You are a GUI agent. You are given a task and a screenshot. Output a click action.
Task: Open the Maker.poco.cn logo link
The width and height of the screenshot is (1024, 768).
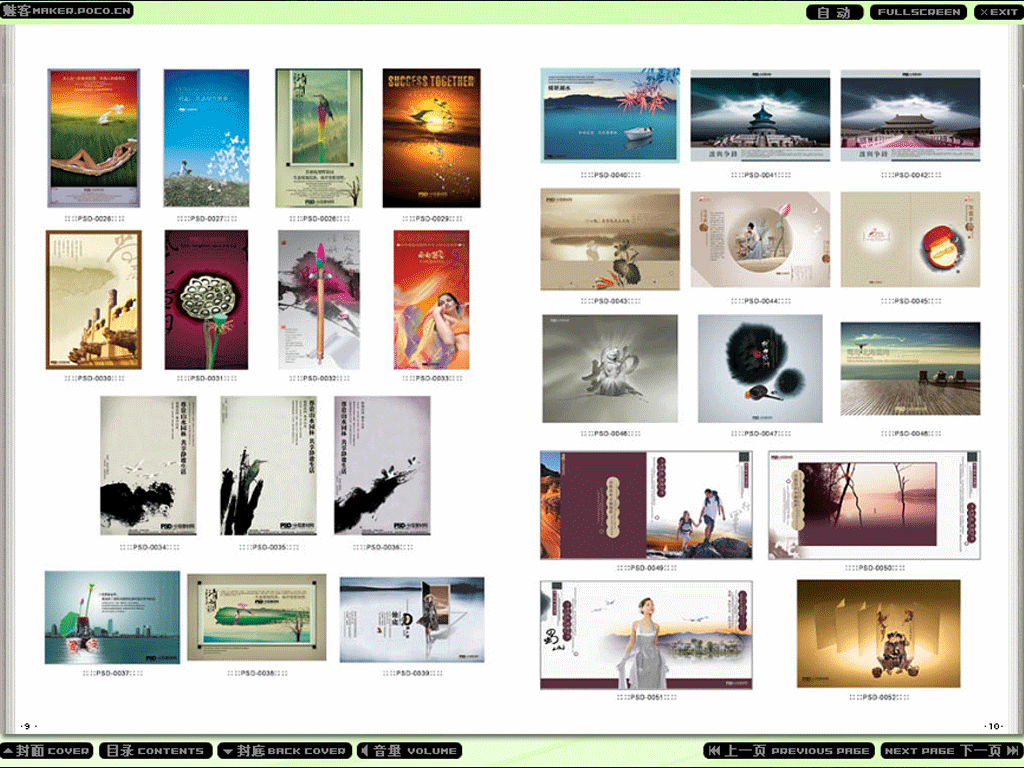point(65,11)
